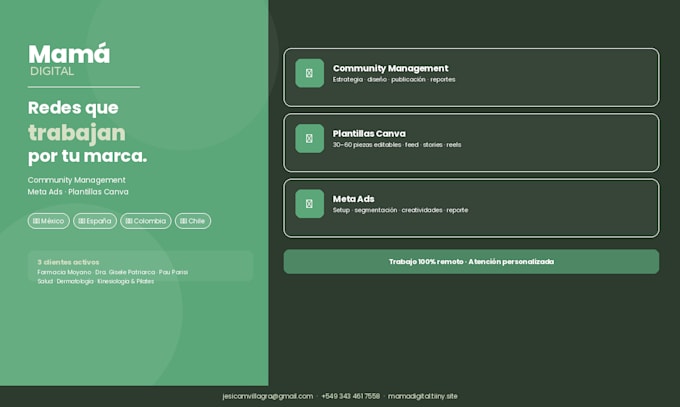Click the DIGITAL subtitle under the logo
Image resolution: width=680 pixels, height=407 pixels.
52,72
